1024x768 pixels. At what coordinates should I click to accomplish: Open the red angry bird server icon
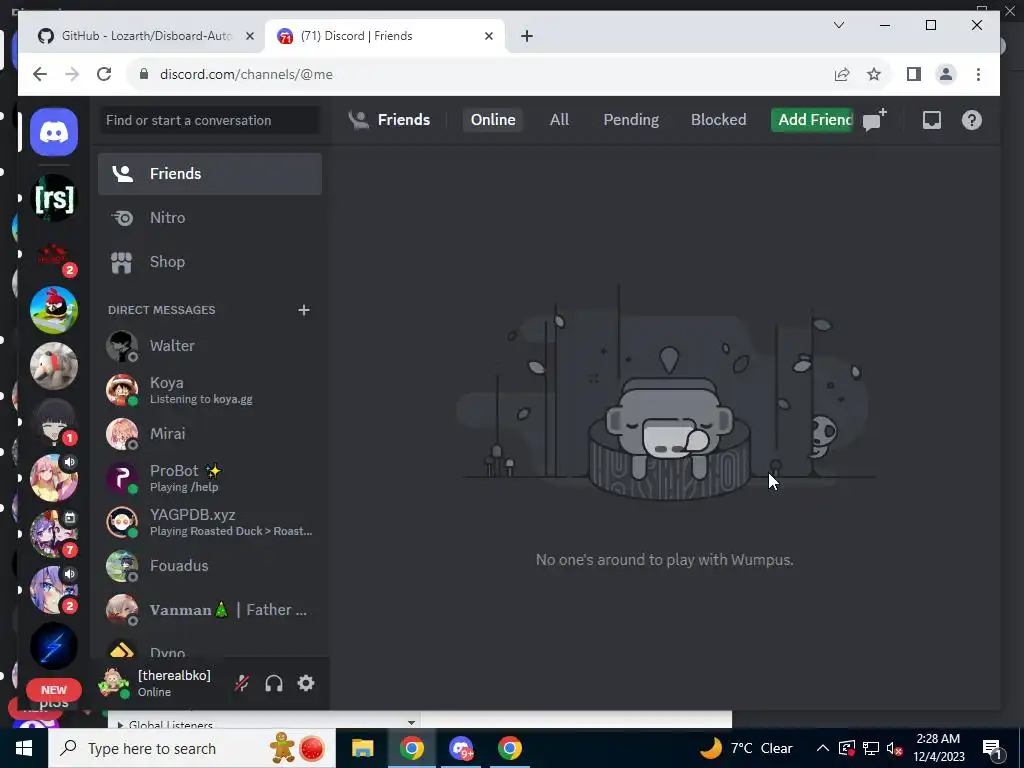54,310
